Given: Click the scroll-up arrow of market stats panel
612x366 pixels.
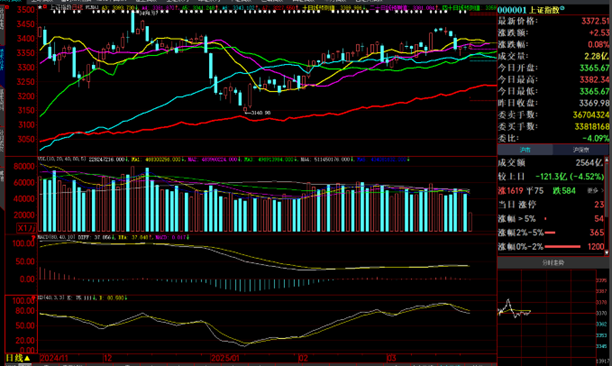Looking at the screenshot, I should [607, 160].
